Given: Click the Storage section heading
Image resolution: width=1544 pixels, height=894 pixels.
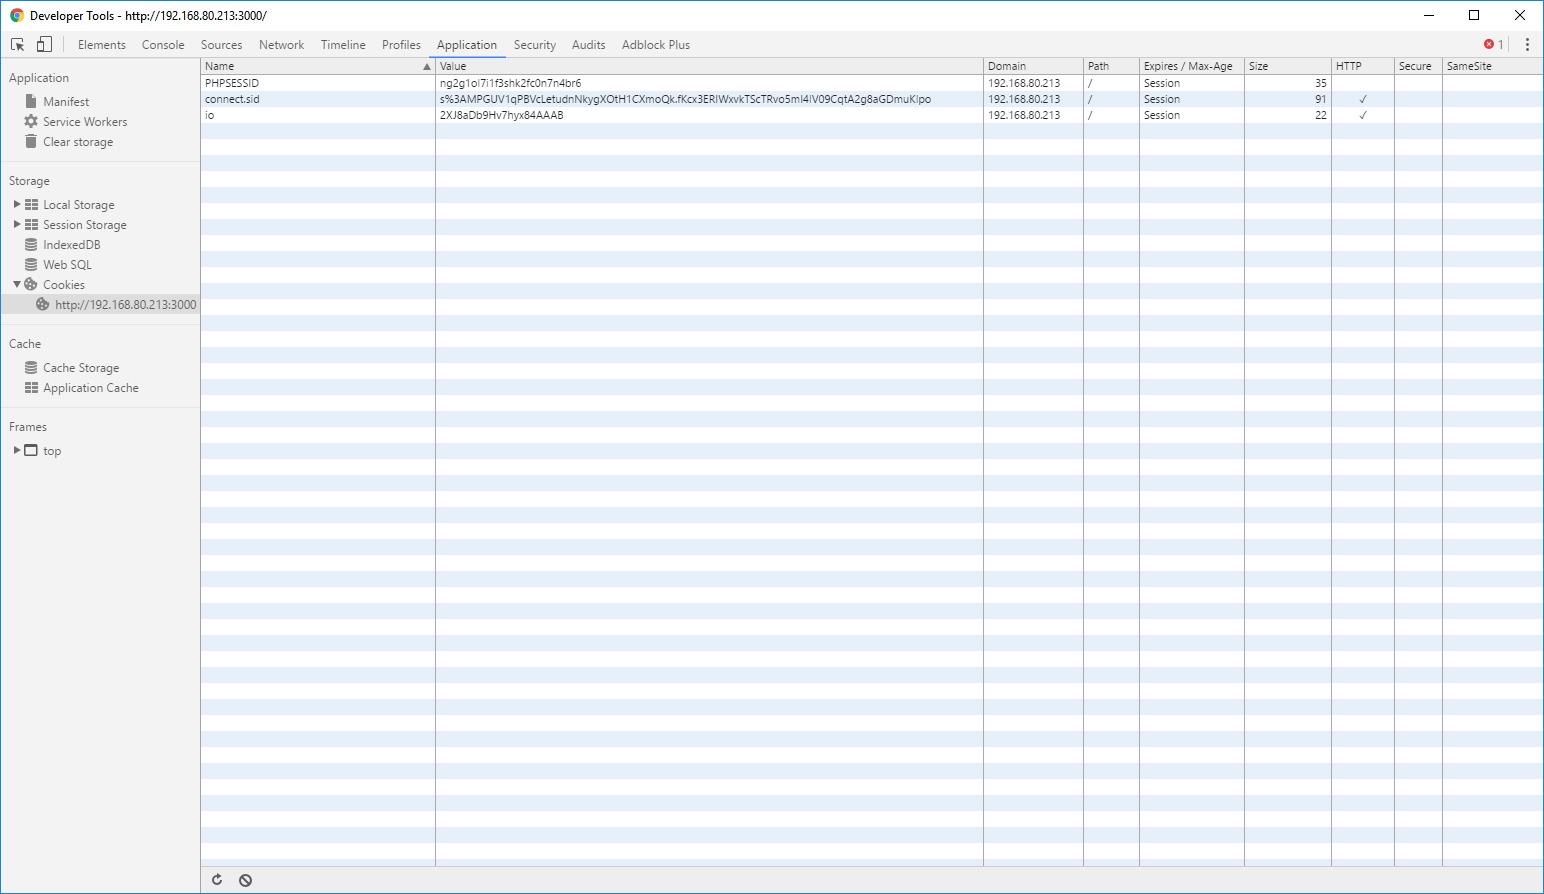Looking at the screenshot, I should pos(29,181).
